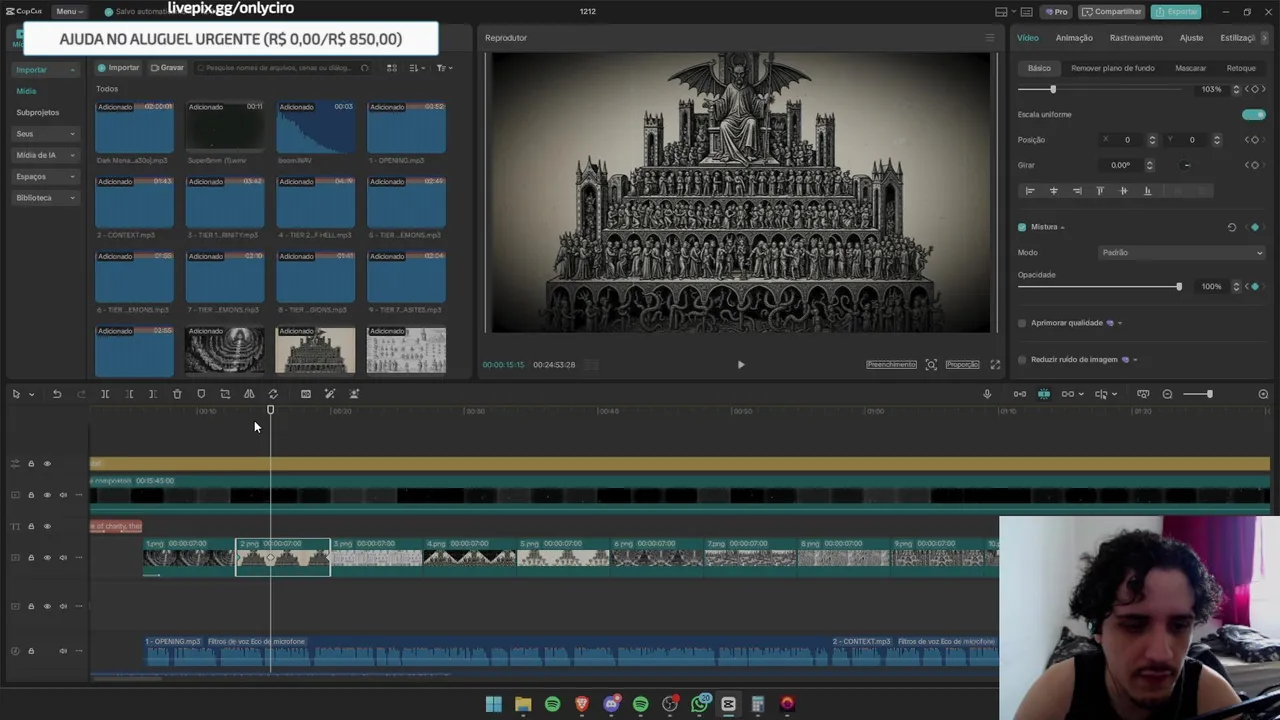Trim left of the playhead

129,394
